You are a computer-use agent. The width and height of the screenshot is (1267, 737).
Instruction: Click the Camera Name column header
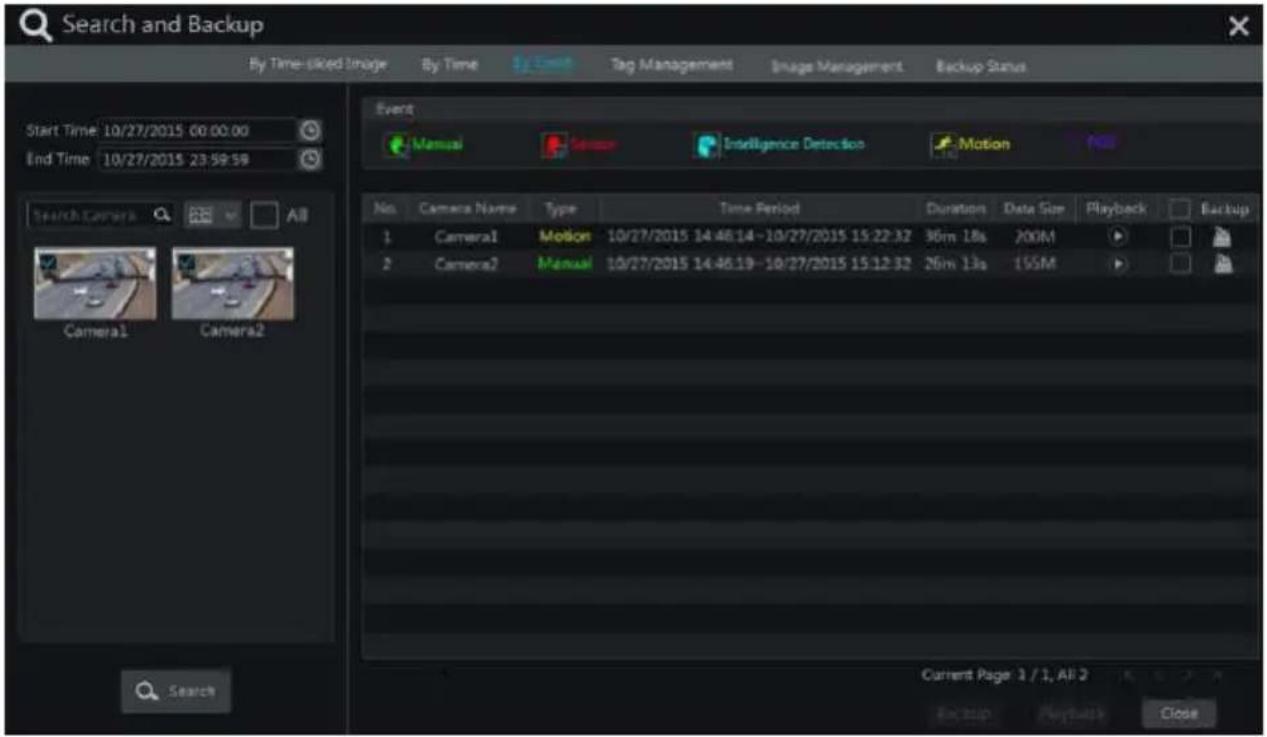click(467, 209)
